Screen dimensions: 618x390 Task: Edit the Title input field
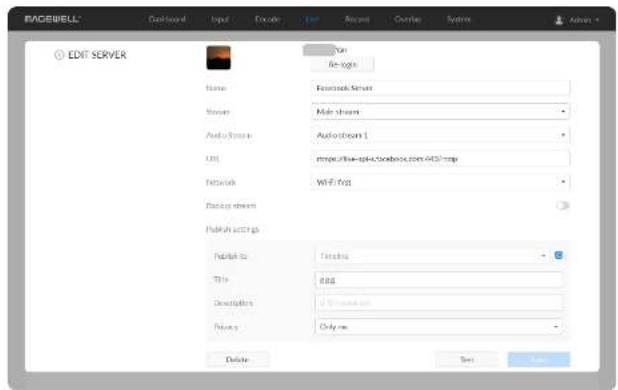pyautogui.click(x=439, y=280)
